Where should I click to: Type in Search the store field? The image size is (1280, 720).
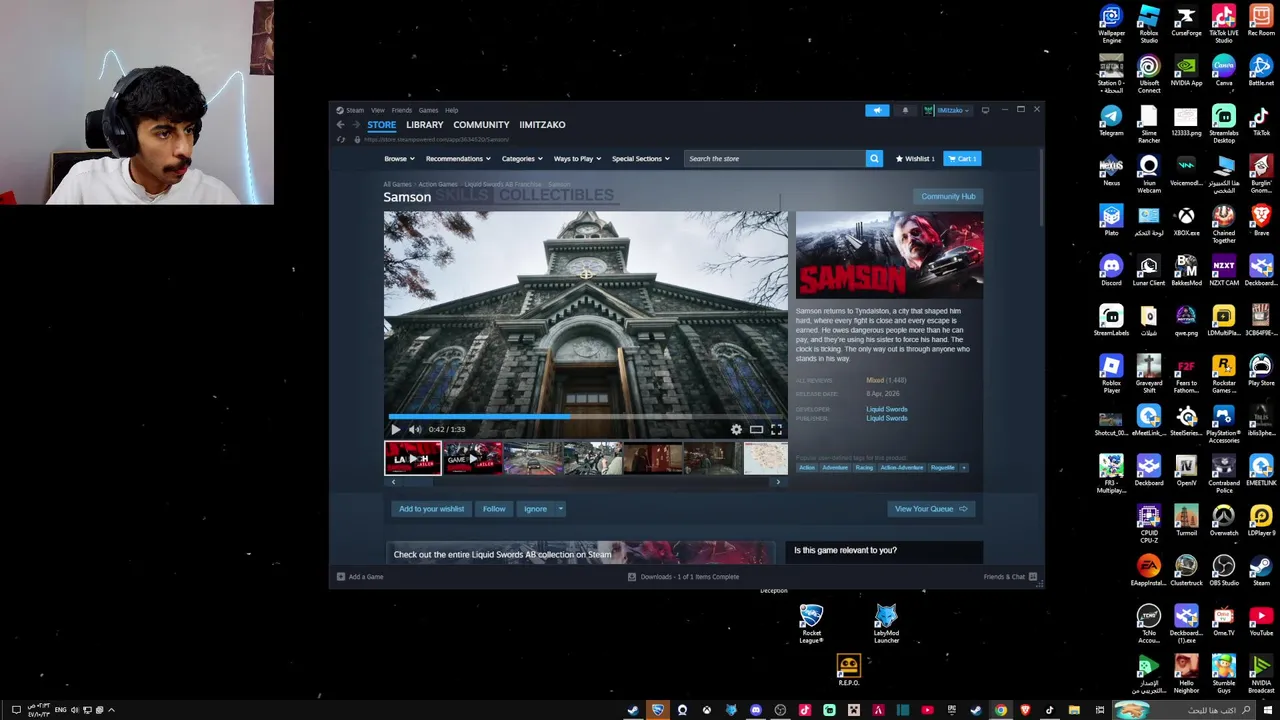pyautogui.click(x=774, y=158)
